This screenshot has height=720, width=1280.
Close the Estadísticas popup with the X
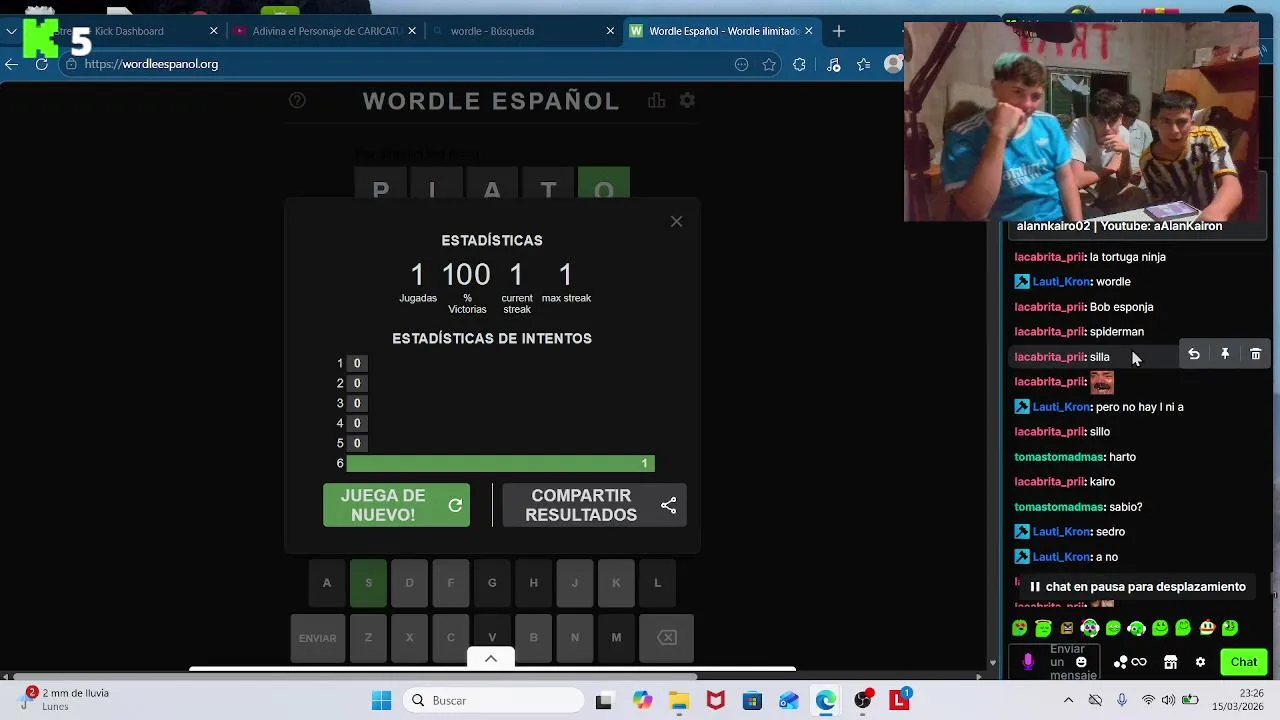676,221
